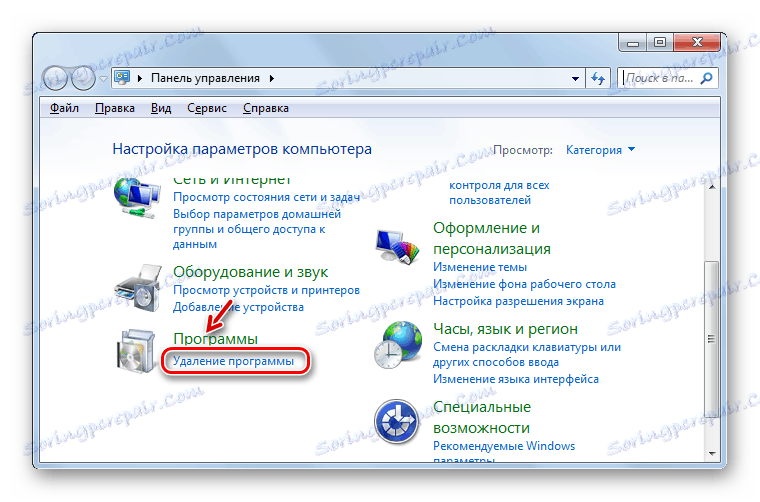Click Смена раскладки клавиатуры link
Viewport: 760px width, 502px height.
pyautogui.click(x=527, y=355)
